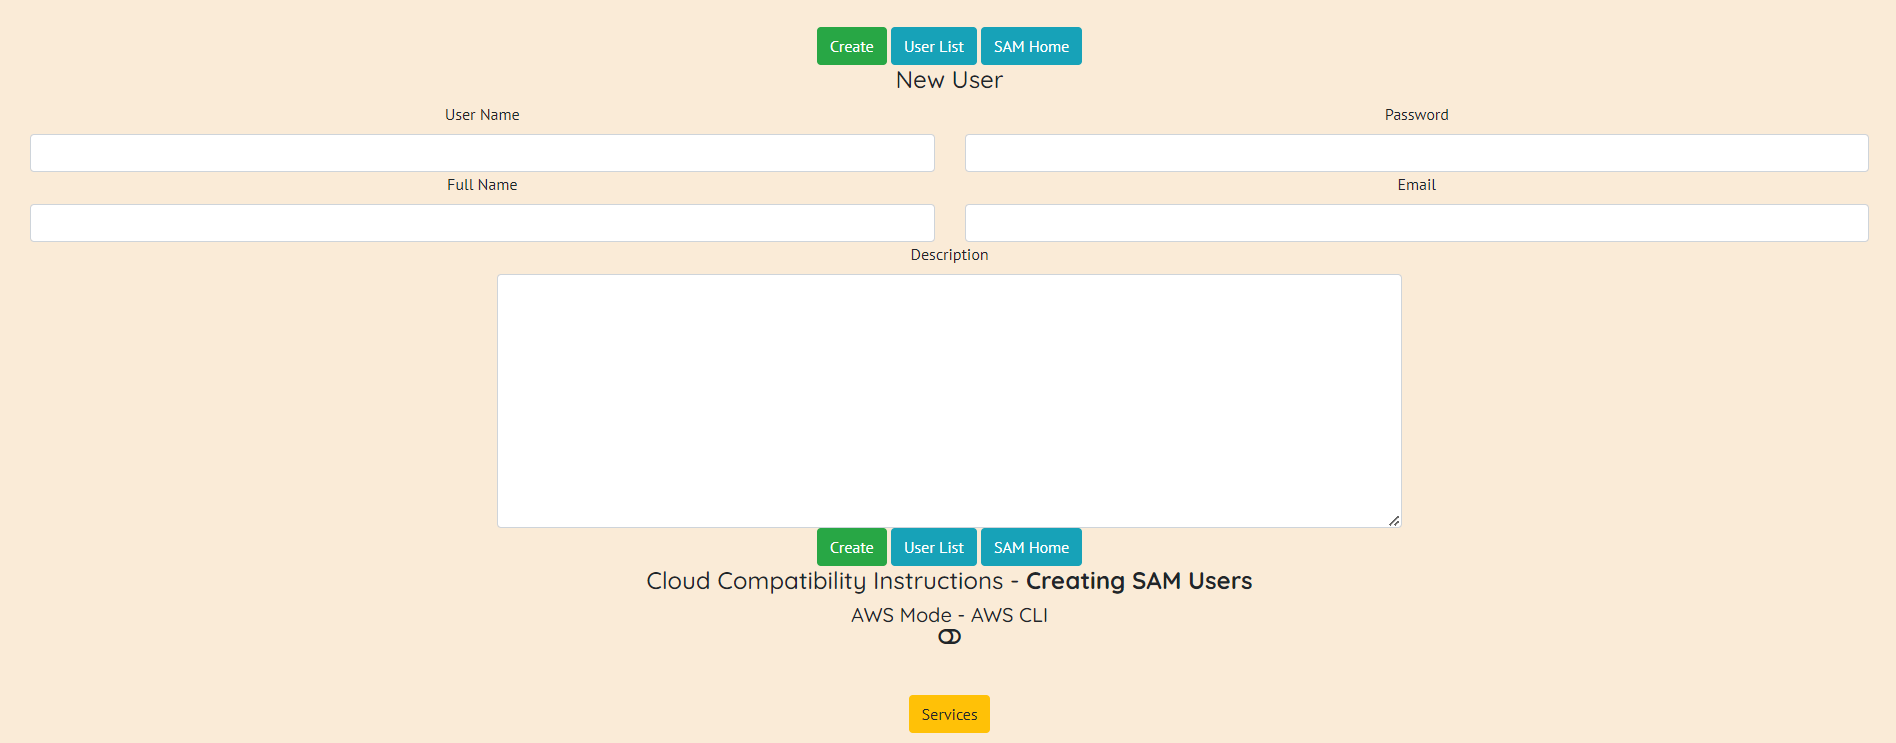Focus the Password input field
This screenshot has height=743, width=1896.
[1416, 153]
